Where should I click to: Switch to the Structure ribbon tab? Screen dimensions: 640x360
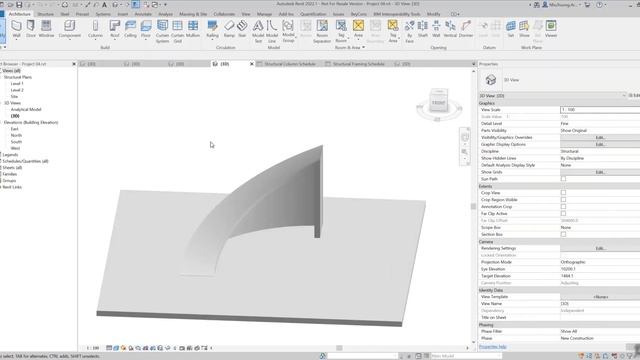coord(45,14)
